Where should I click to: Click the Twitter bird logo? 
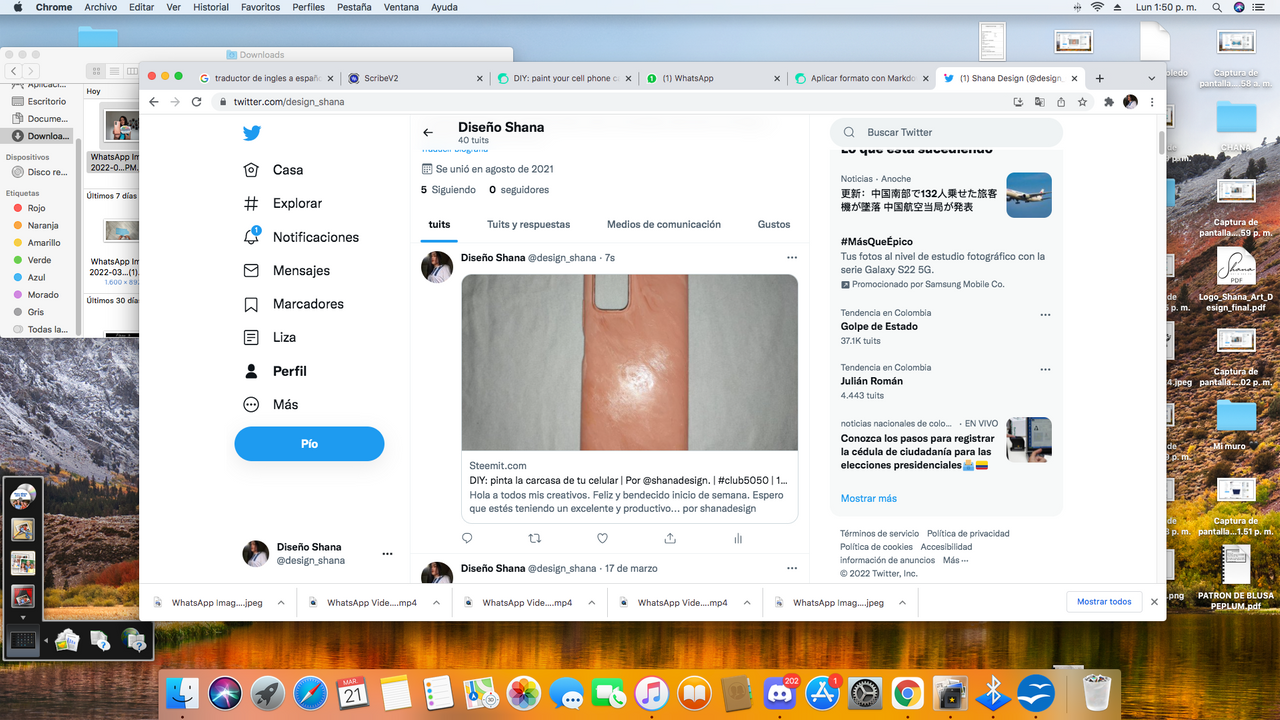point(251,133)
